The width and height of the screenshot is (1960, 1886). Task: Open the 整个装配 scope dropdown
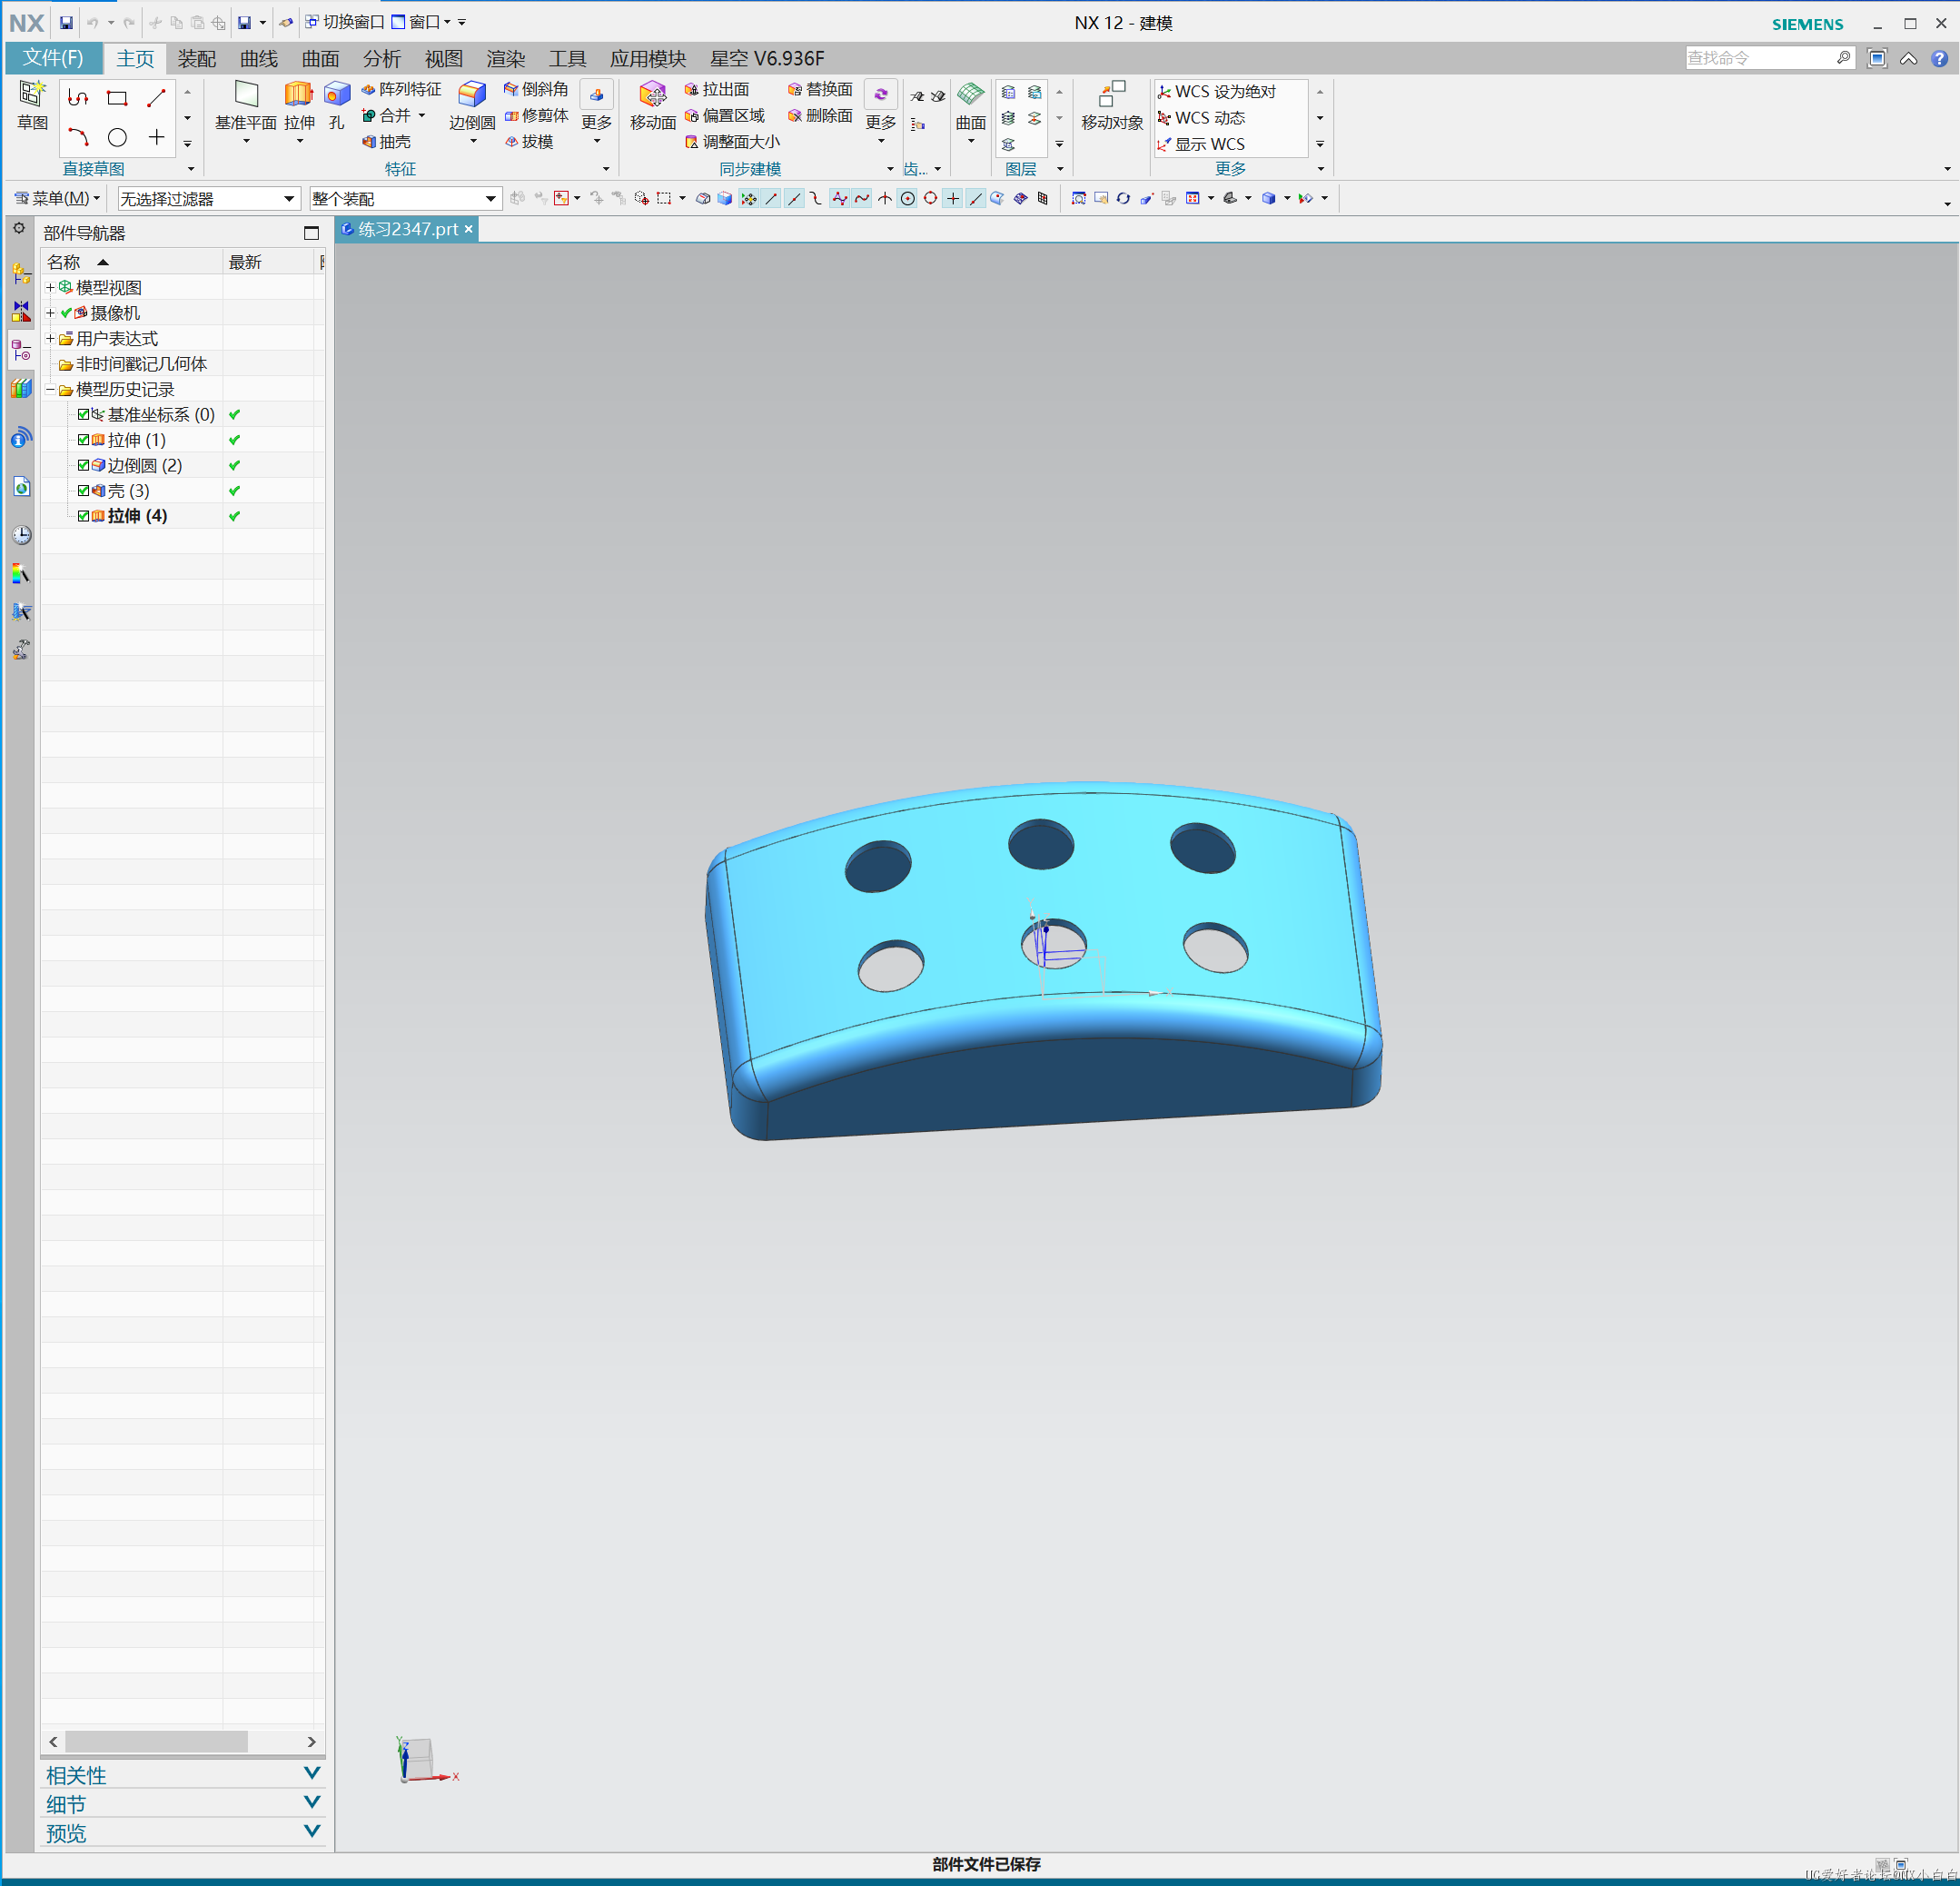[404, 199]
